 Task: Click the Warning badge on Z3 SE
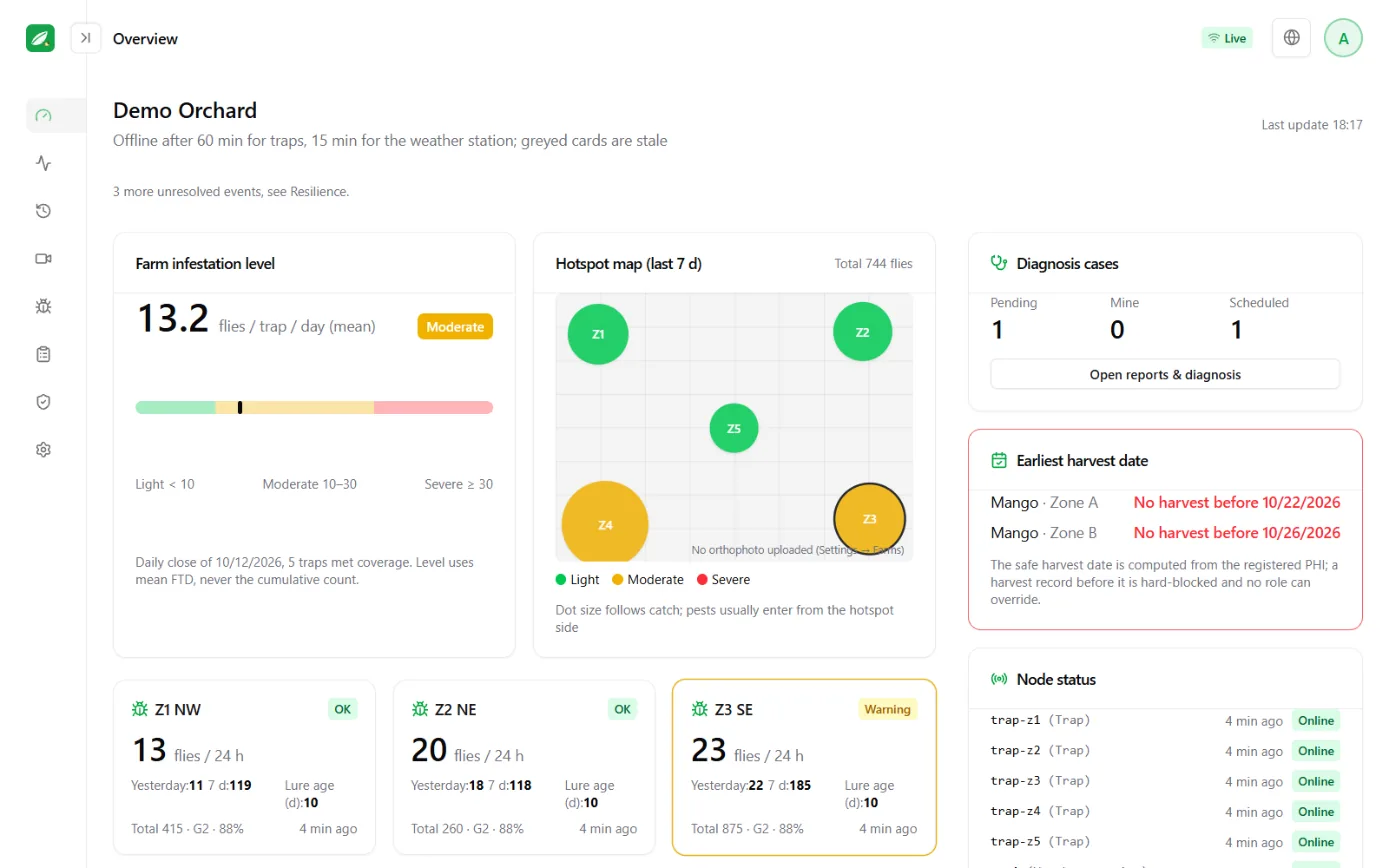click(x=887, y=709)
